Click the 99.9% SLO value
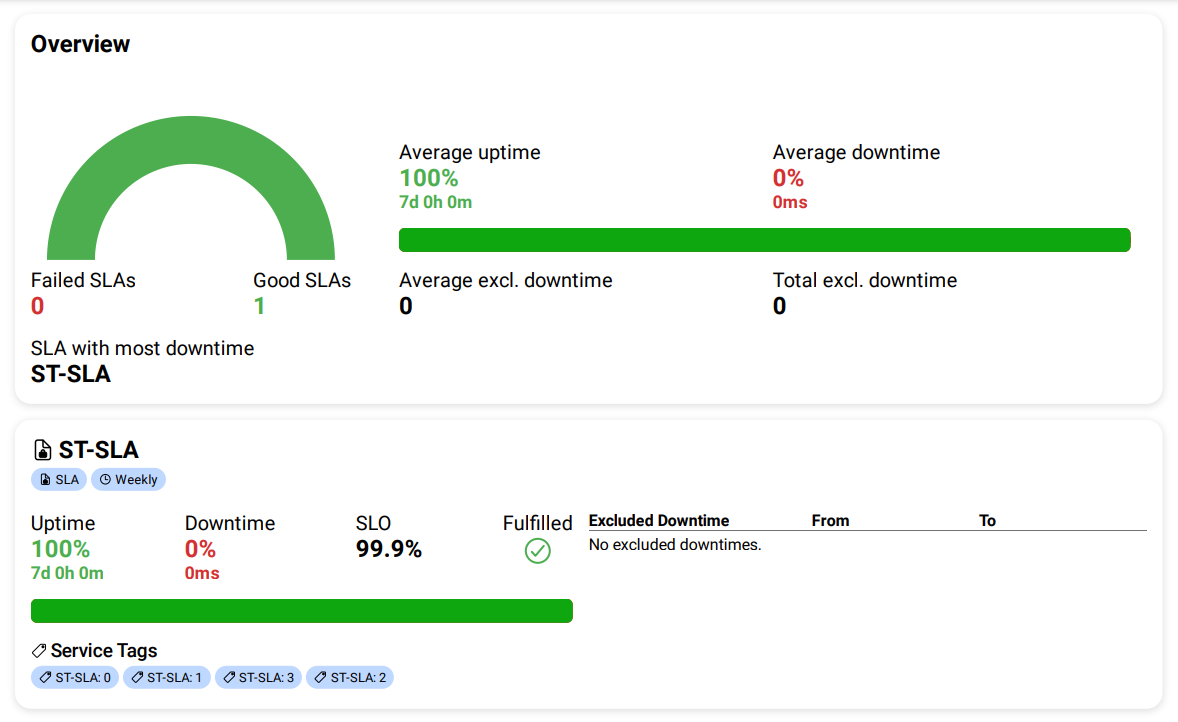Viewport: 1178px width, 722px height. [388, 549]
